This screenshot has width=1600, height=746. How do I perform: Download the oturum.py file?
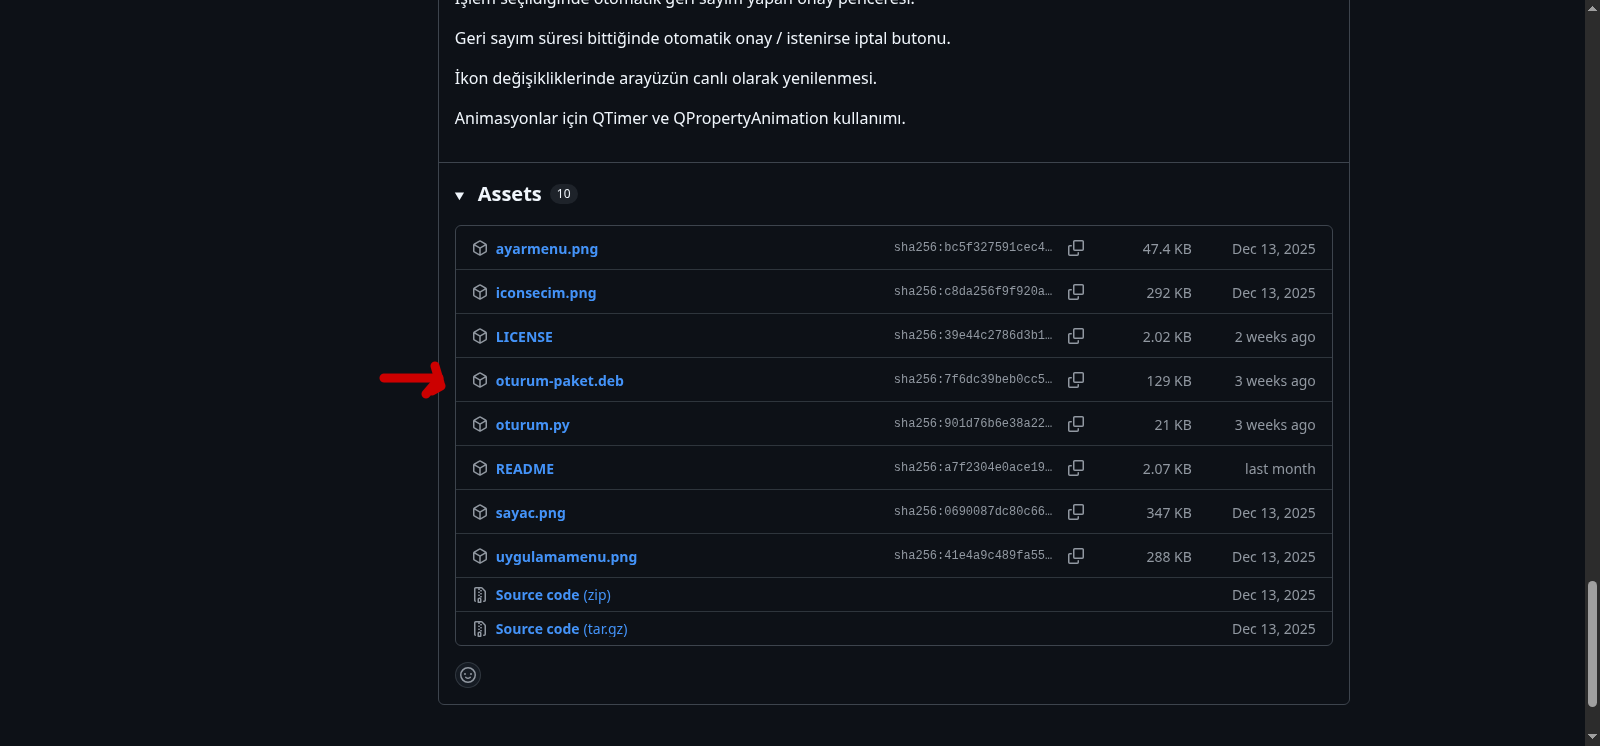click(x=532, y=425)
